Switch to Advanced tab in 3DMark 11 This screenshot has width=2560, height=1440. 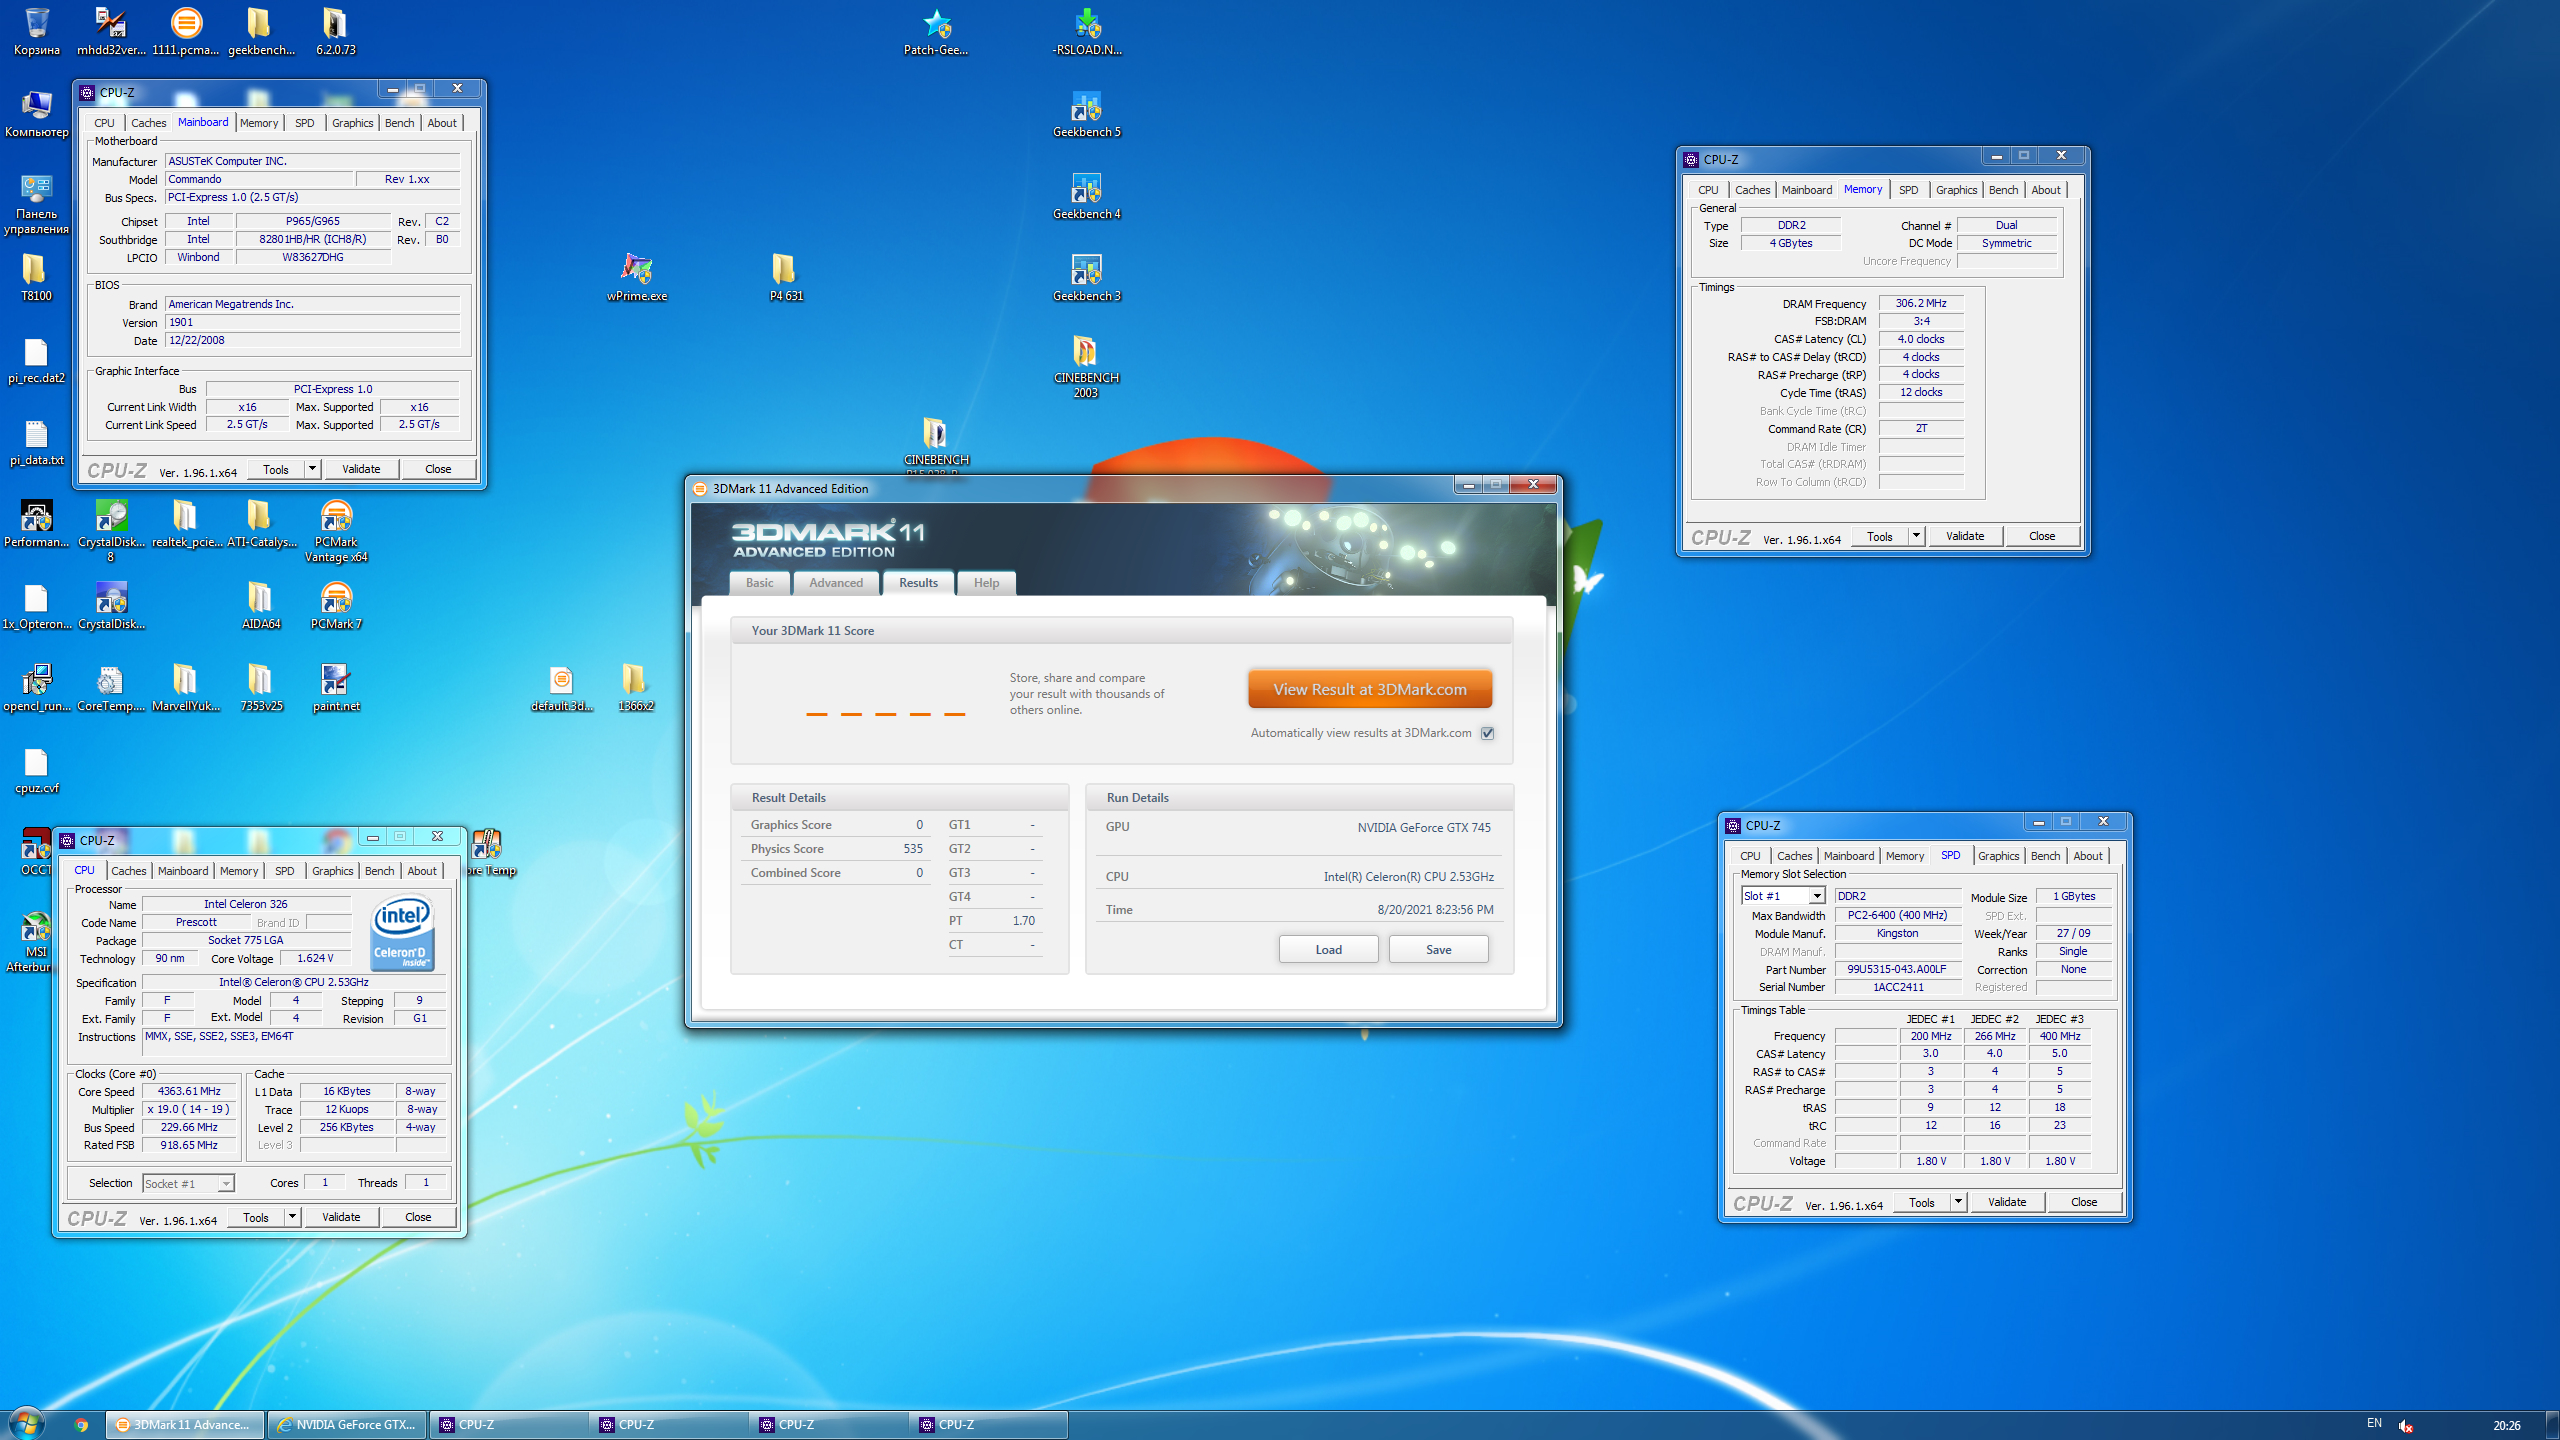[836, 583]
